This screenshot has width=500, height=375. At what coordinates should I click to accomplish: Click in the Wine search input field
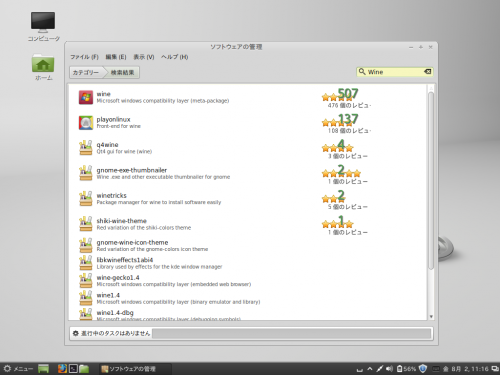coord(395,72)
